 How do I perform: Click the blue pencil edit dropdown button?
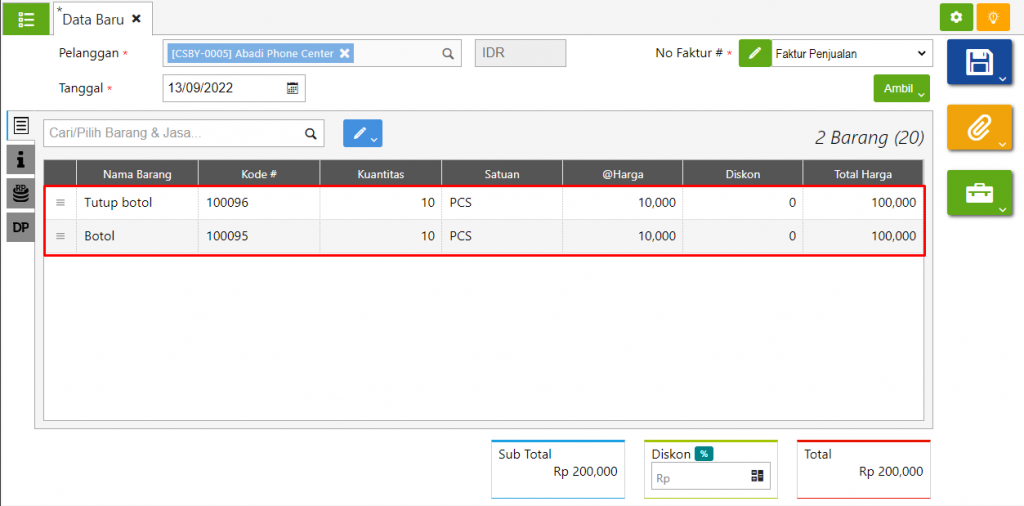(x=362, y=133)
